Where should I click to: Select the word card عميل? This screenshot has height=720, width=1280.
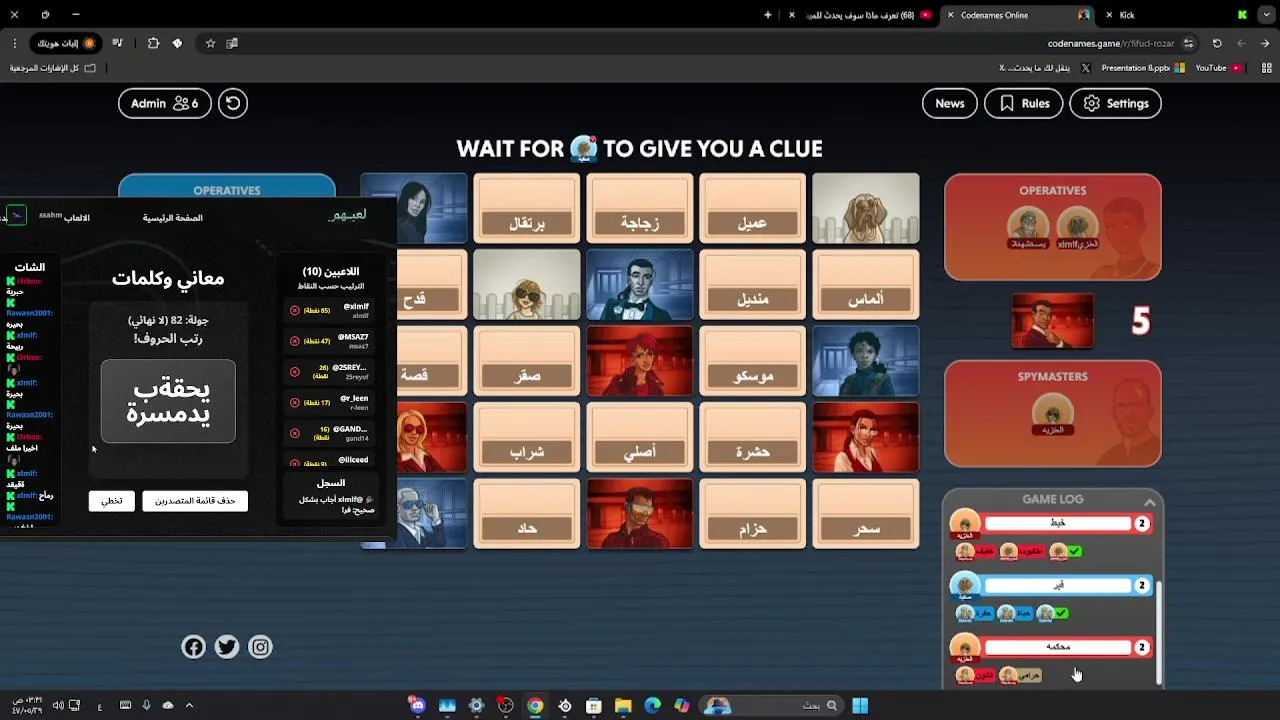[752, 208]
